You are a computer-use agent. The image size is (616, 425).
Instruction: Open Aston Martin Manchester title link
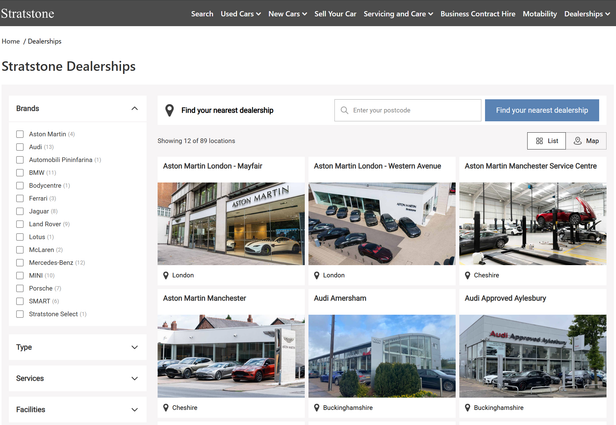[x=204, y=298]
